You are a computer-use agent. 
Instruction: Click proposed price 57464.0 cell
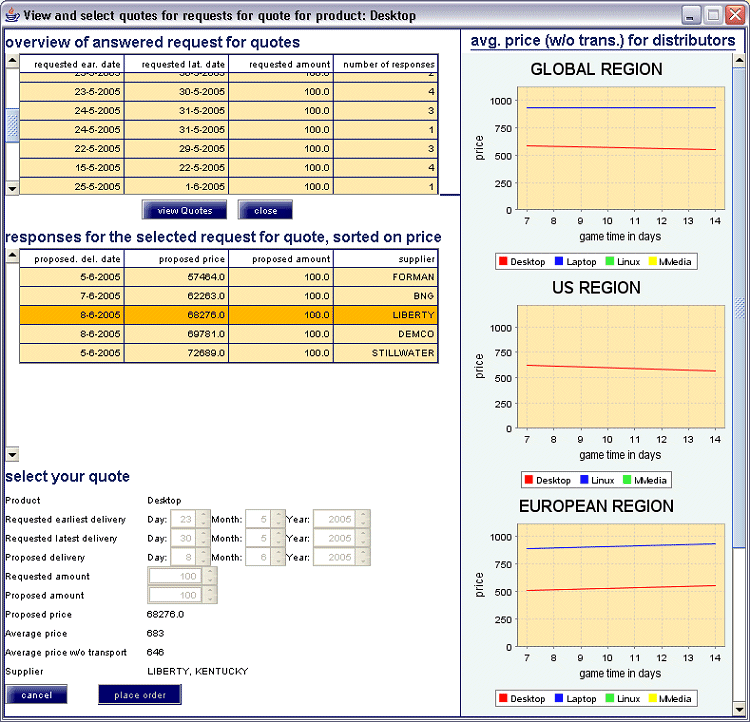tap(176, 277)
